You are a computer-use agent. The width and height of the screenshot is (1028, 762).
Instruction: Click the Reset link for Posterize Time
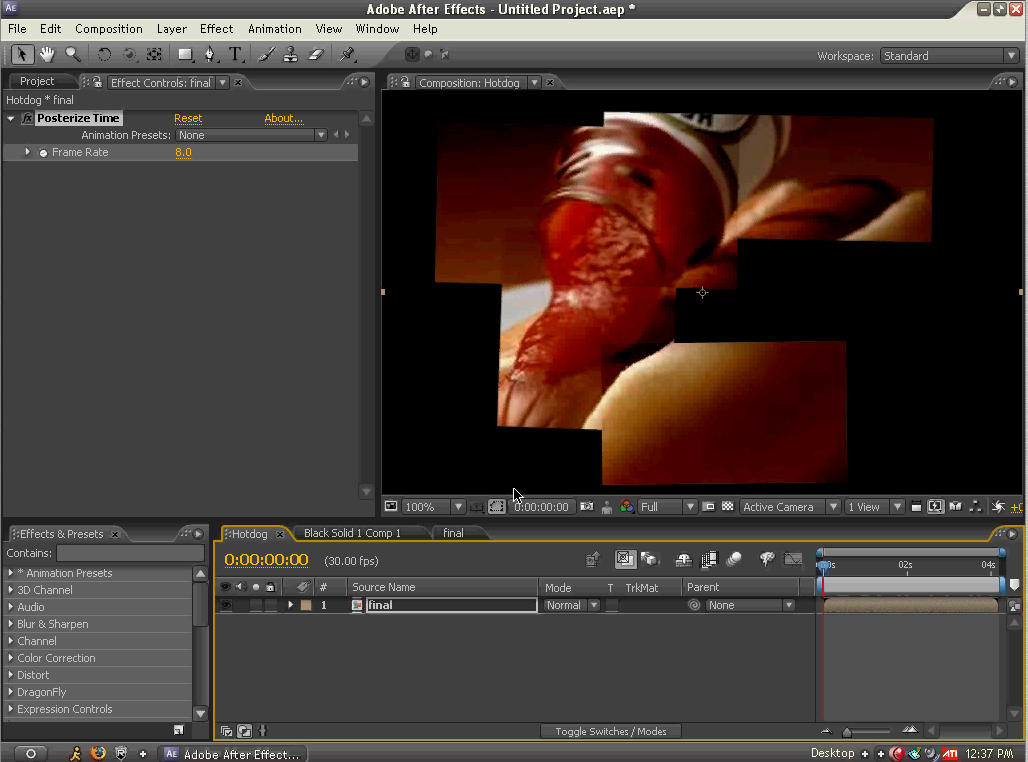tap(188, 118)
